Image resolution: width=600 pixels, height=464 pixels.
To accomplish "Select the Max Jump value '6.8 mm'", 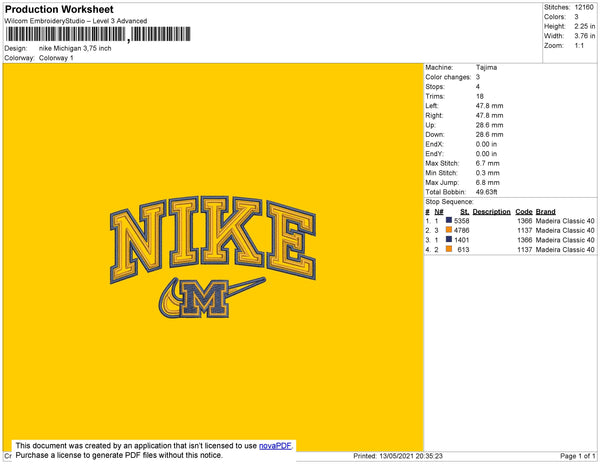I will [488, 182].
